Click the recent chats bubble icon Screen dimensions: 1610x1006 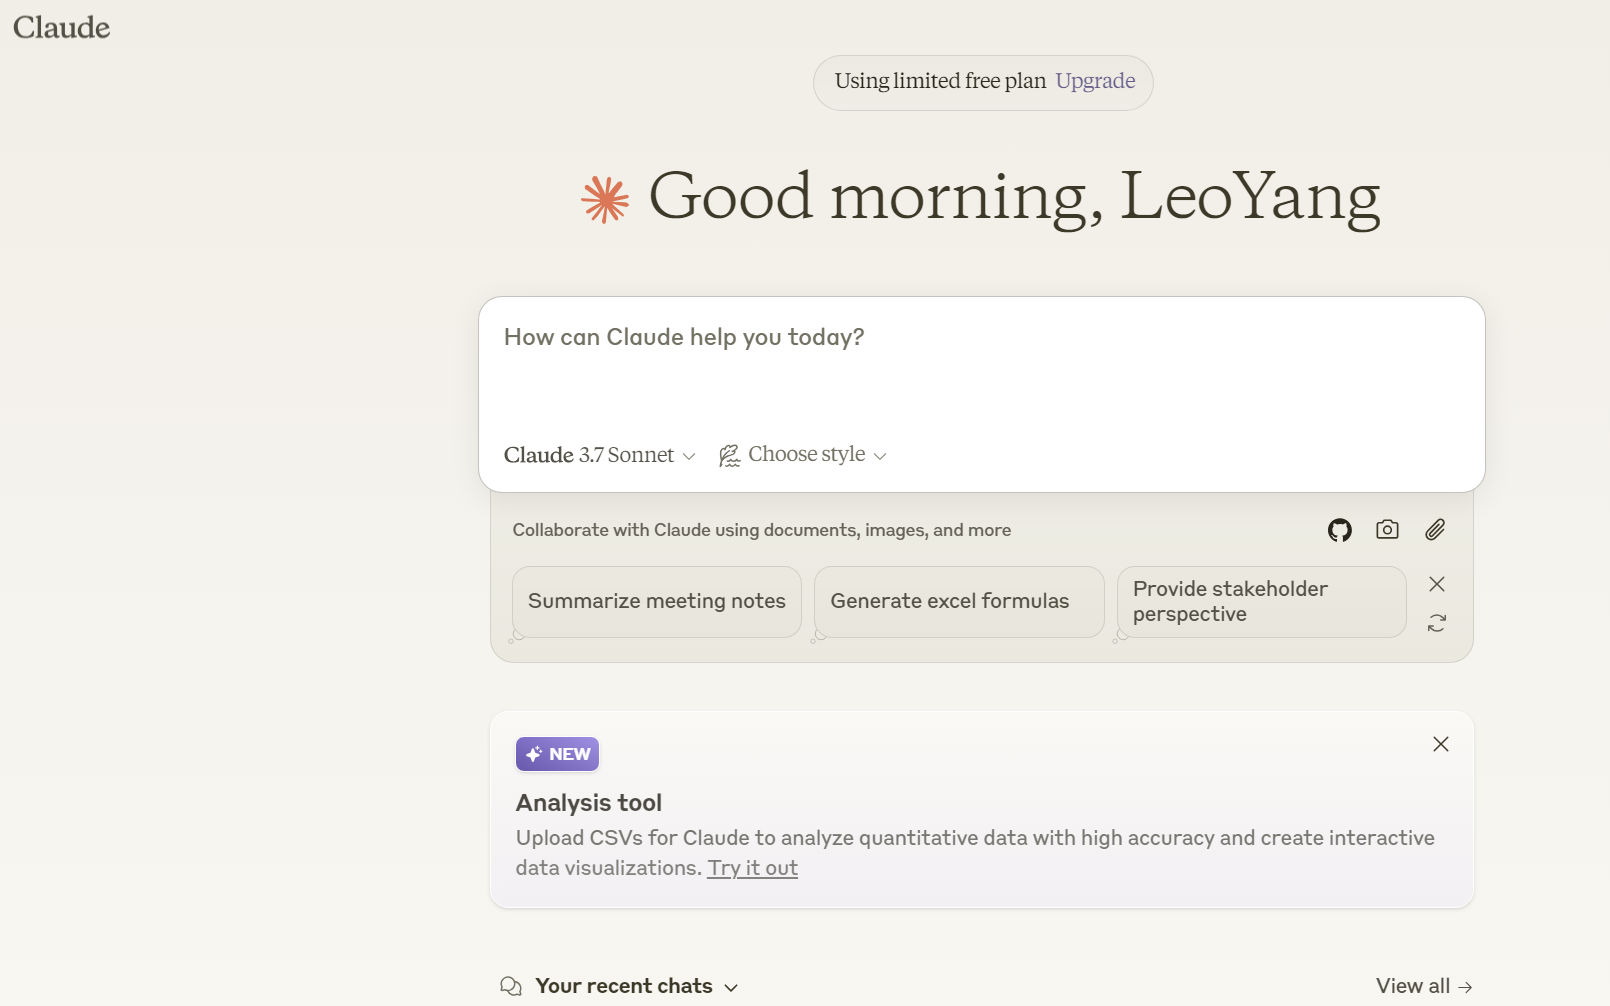pos(511,986)
